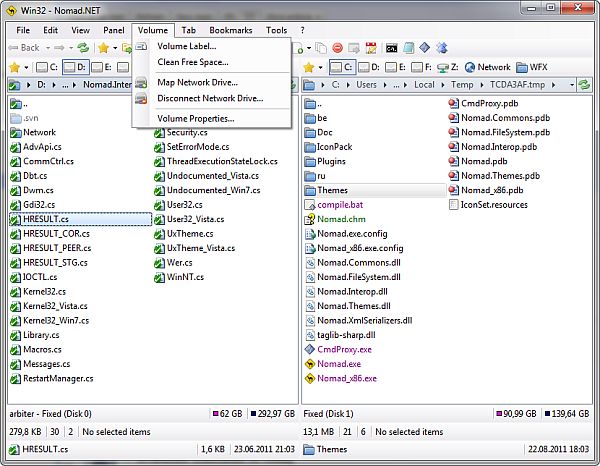600x466 pixels.
Task: Open the Panel menu
Action: [x=114, y=30]
